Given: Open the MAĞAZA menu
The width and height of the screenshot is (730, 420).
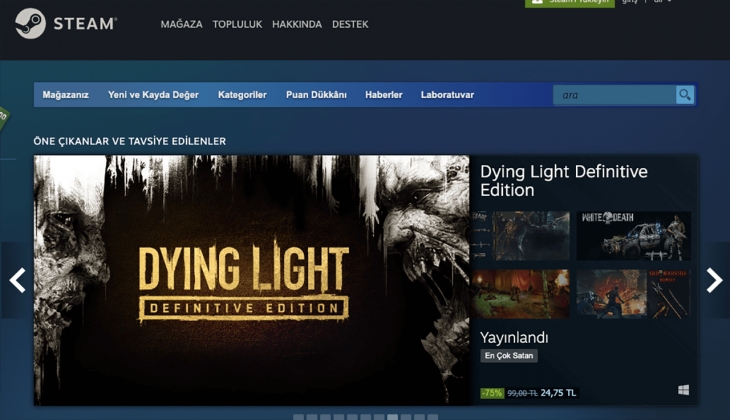Looking at the screenshot, I should 182,24.
